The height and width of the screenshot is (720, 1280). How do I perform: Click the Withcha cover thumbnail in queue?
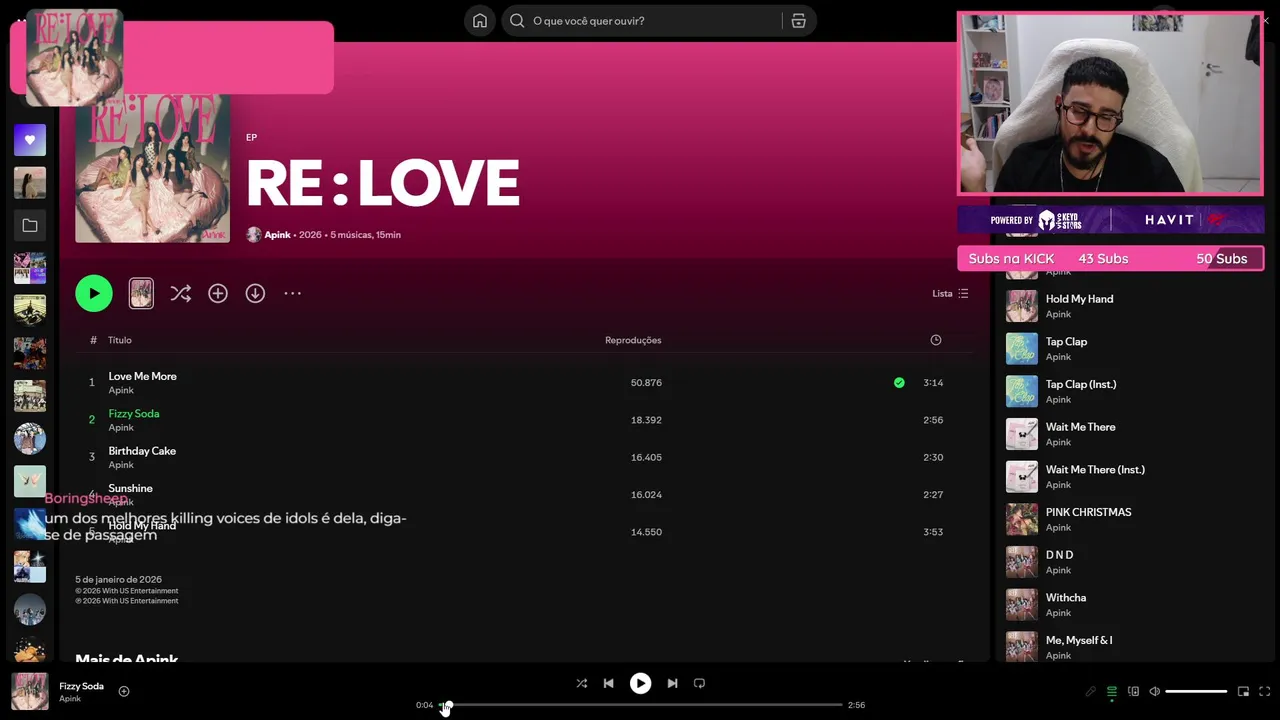(x=1022, y=605)
